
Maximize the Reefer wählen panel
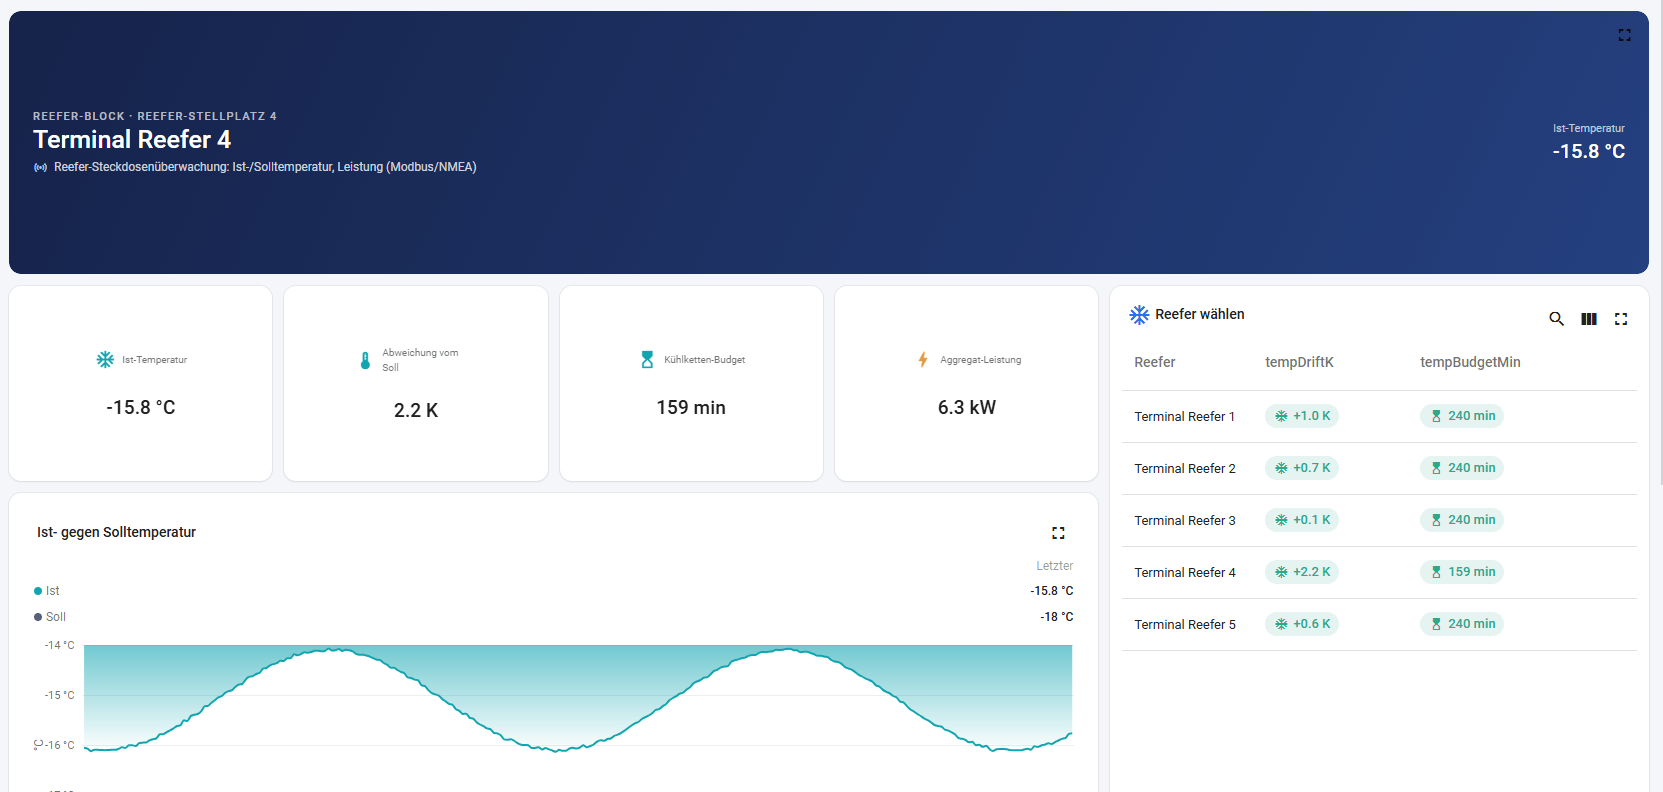coord(1621,319)
